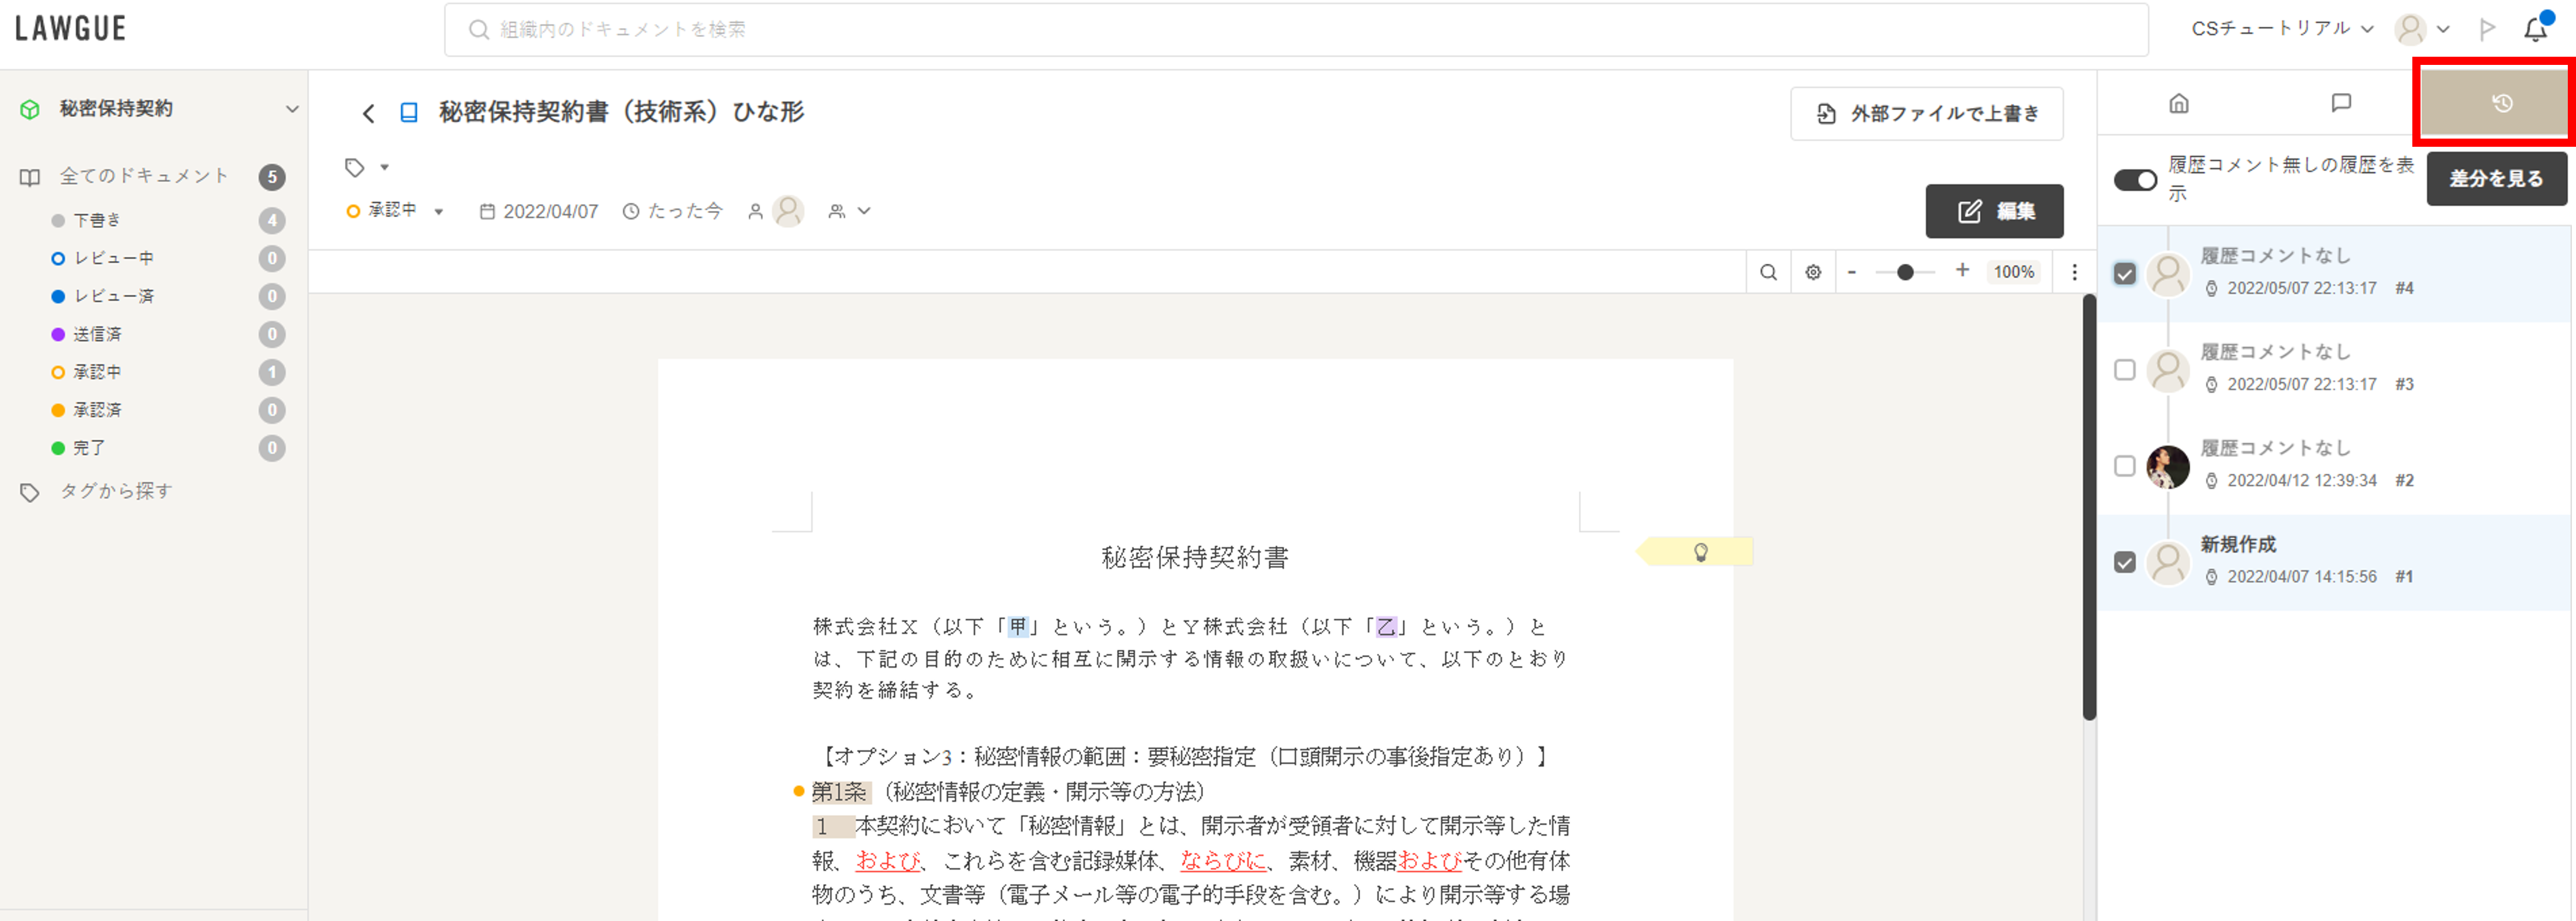The width and height of the screenshot is (2576, 921).
Task: Check history version #3 checkbox
Action: [2124, 370]
